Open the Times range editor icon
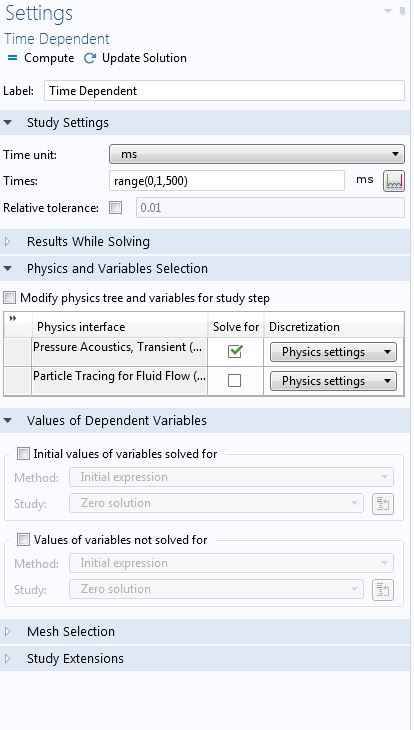This screenshot has width=414, height=730. [x=394, y=181]
